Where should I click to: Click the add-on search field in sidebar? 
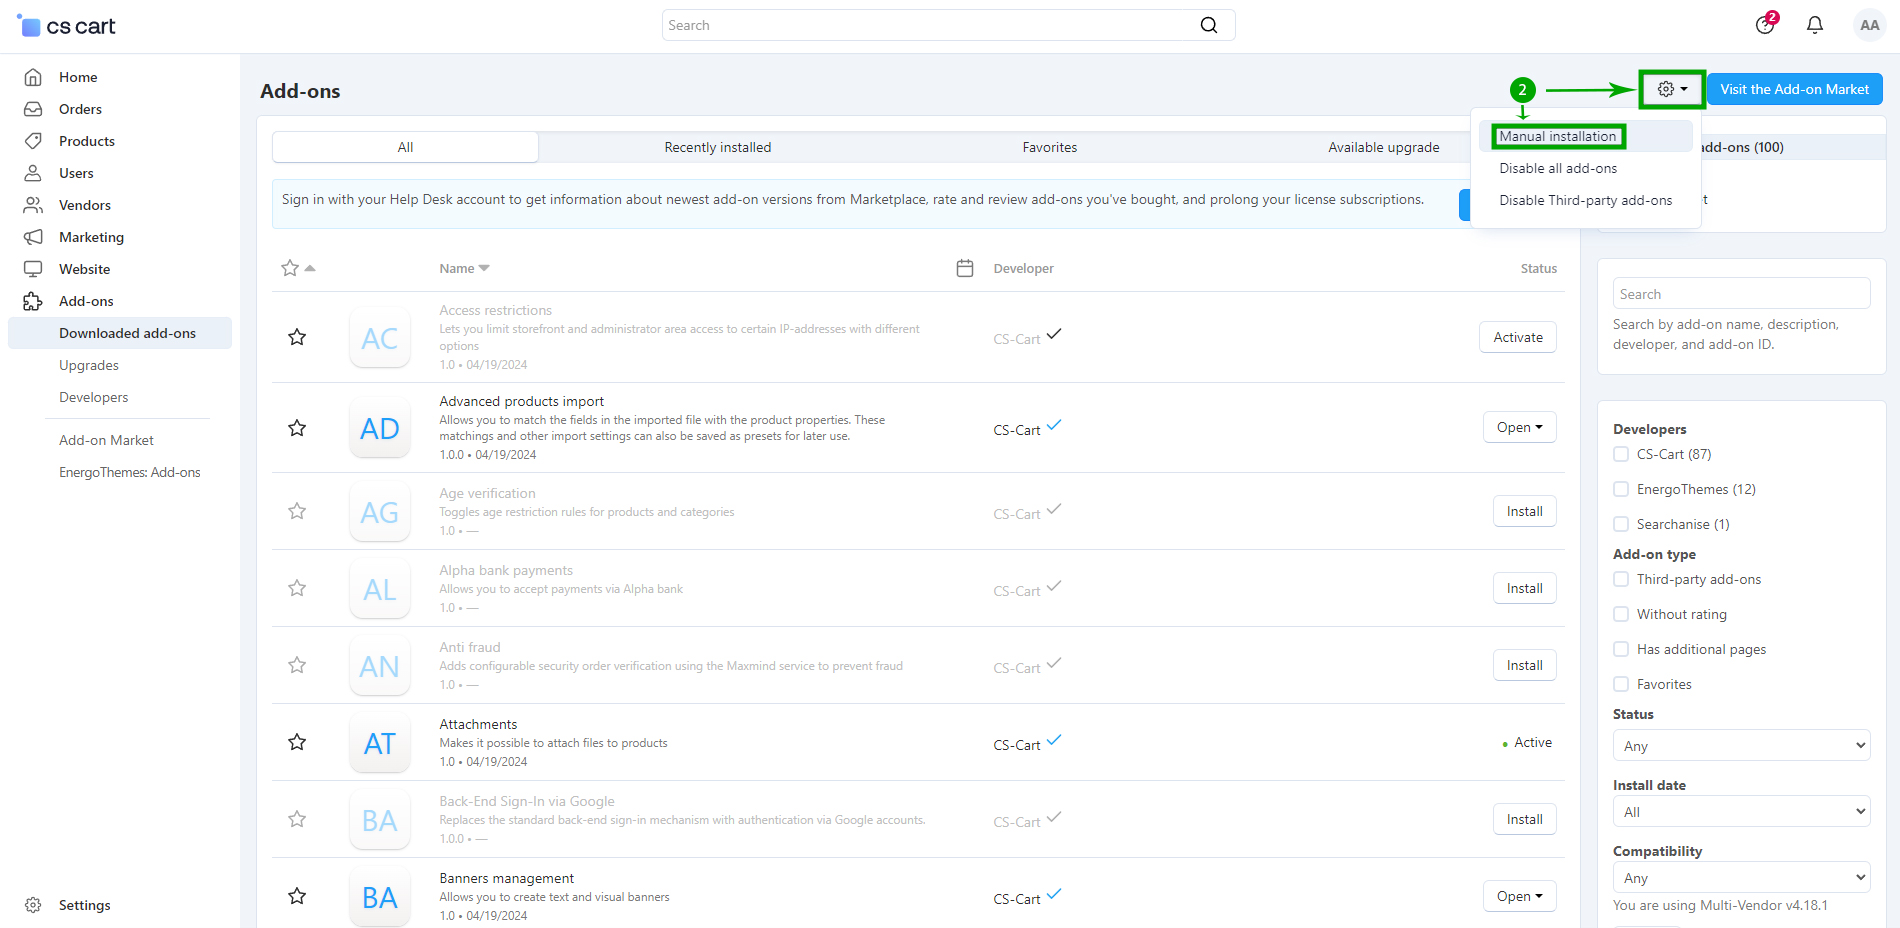(x=1740, y=294)
